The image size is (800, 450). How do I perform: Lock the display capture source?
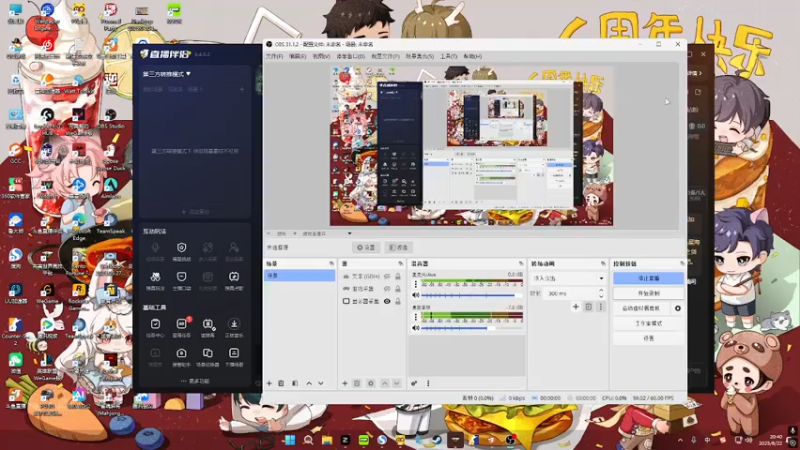(x=398, y=302)
